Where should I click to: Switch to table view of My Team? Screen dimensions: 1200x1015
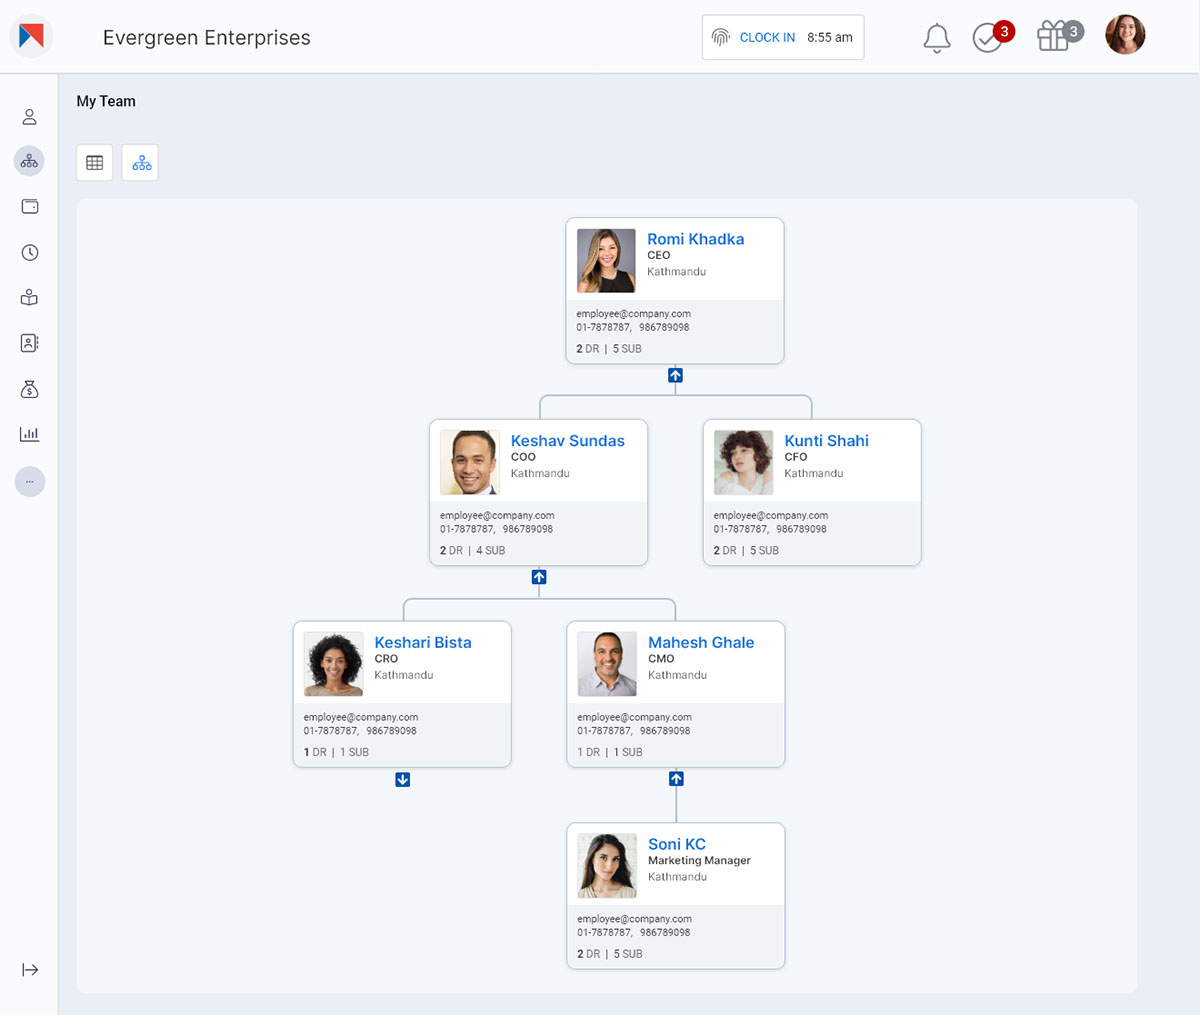coord(94,162)
